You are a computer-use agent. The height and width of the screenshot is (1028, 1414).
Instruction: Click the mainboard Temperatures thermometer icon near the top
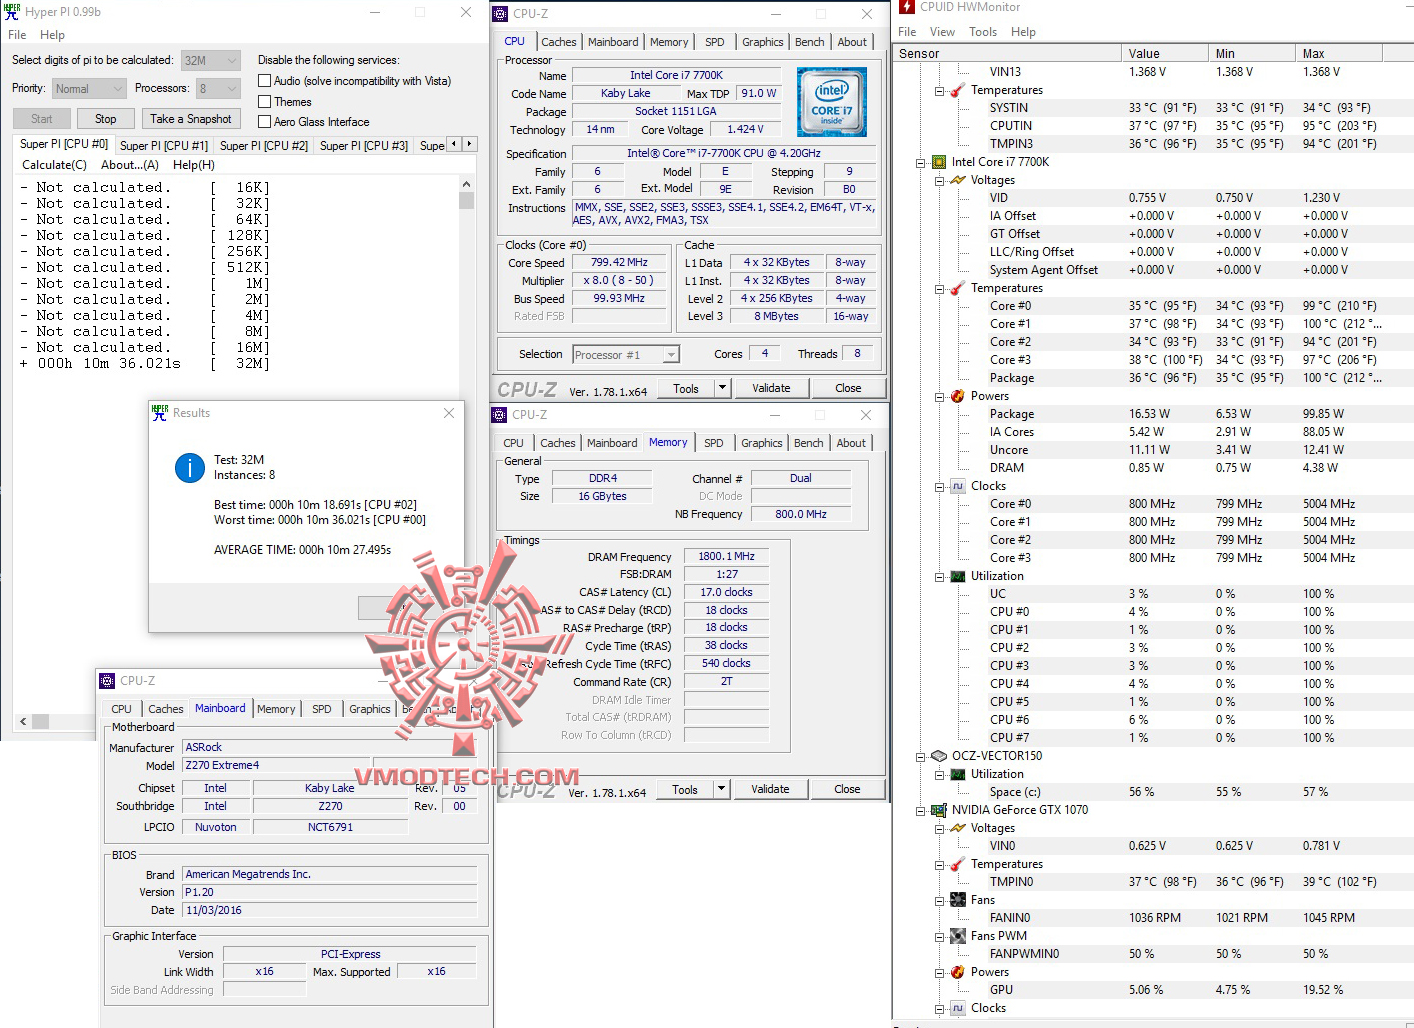(x=957, y=90)
